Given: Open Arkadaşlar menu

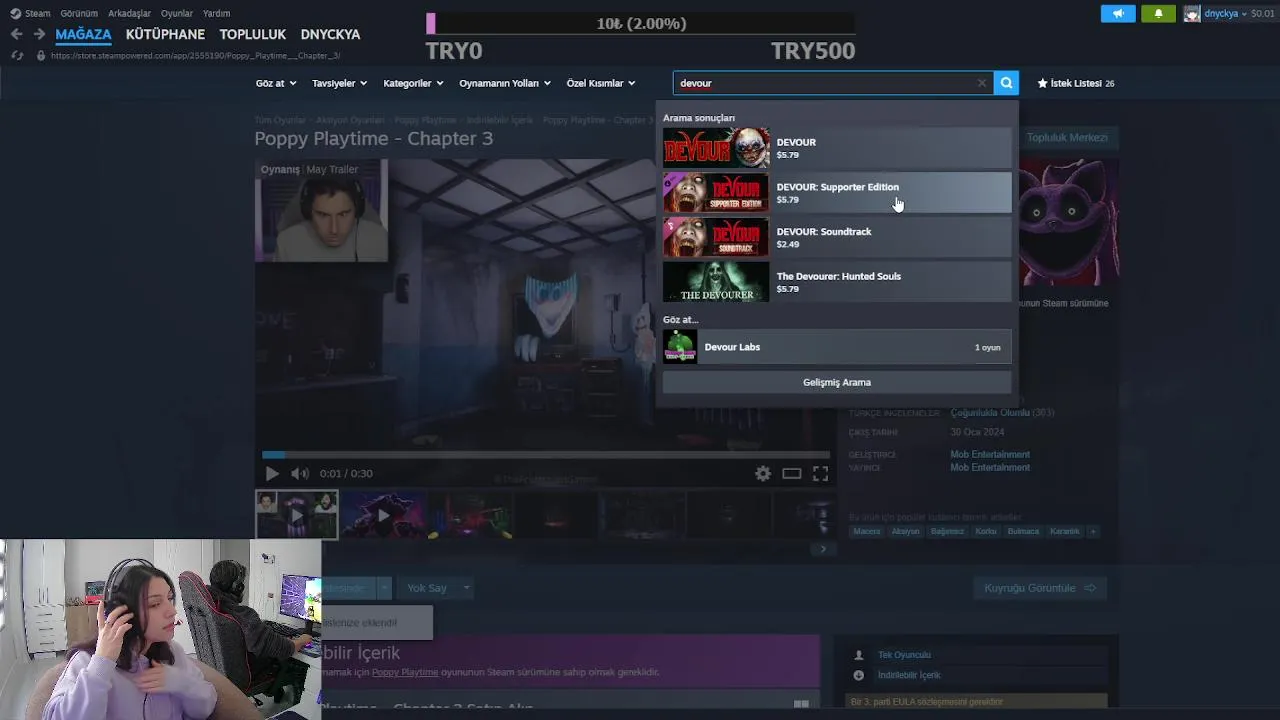Looking at the screenshot, I should (129, 13).
